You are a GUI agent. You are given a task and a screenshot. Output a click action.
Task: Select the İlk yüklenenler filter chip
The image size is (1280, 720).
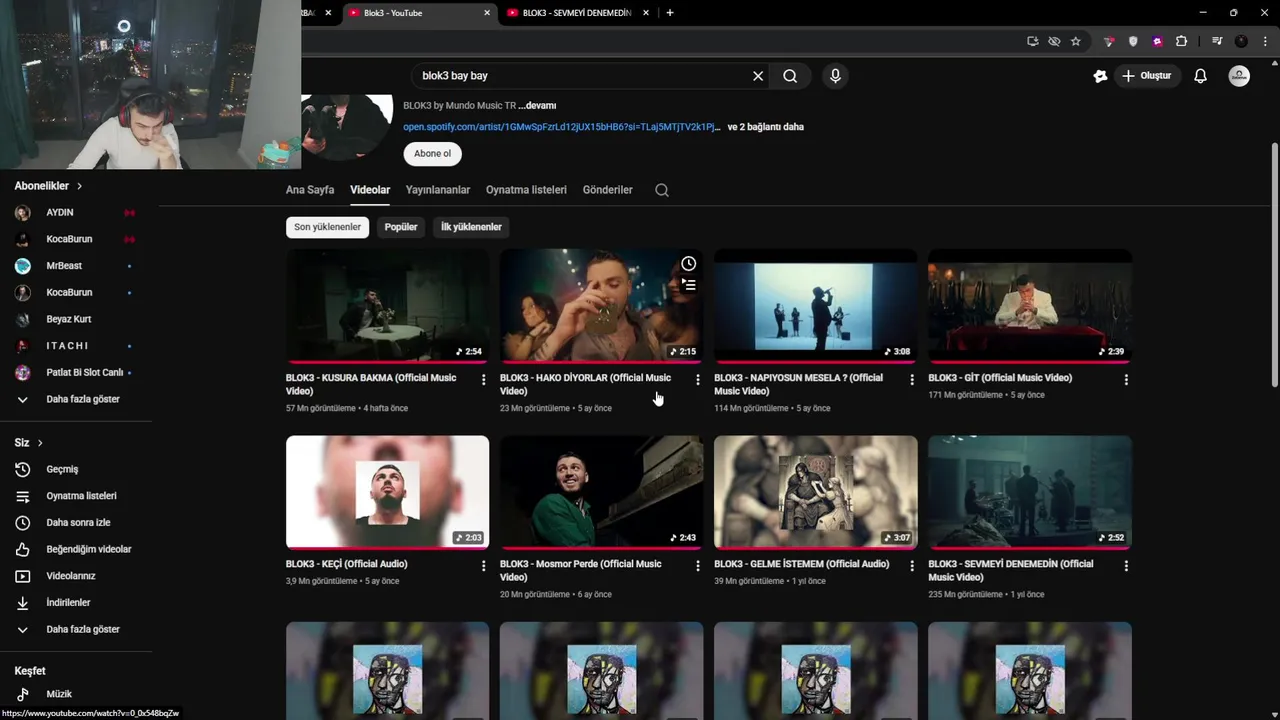tap(471, 227)
